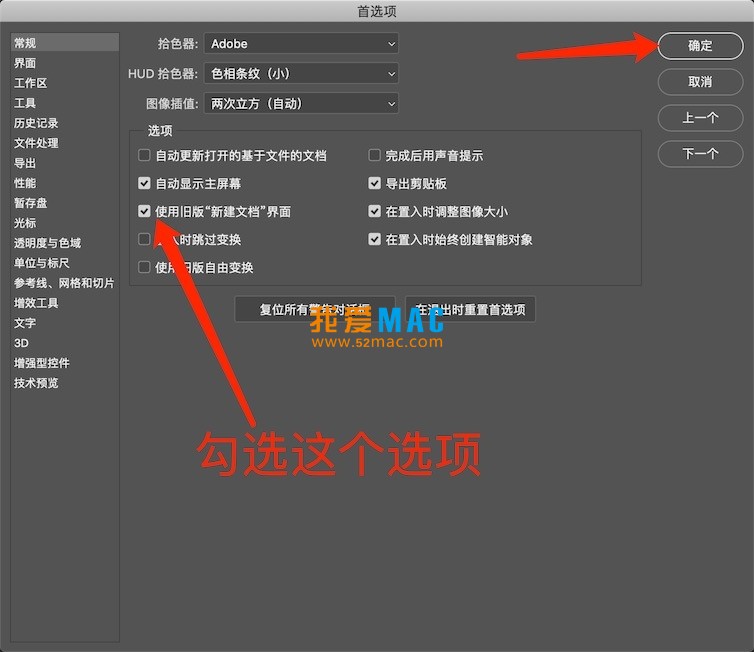The height and width of the screenshot is (652, 754).
Task: Go to previous page with 上一个
Action: [x=700, y=118]
